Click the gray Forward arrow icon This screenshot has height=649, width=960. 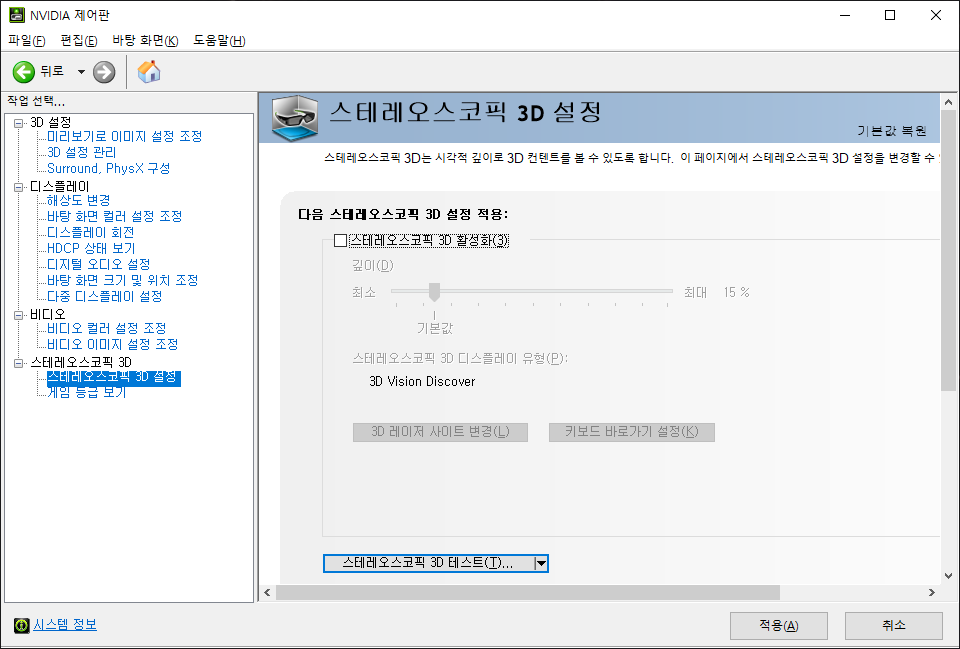(104, 72)
